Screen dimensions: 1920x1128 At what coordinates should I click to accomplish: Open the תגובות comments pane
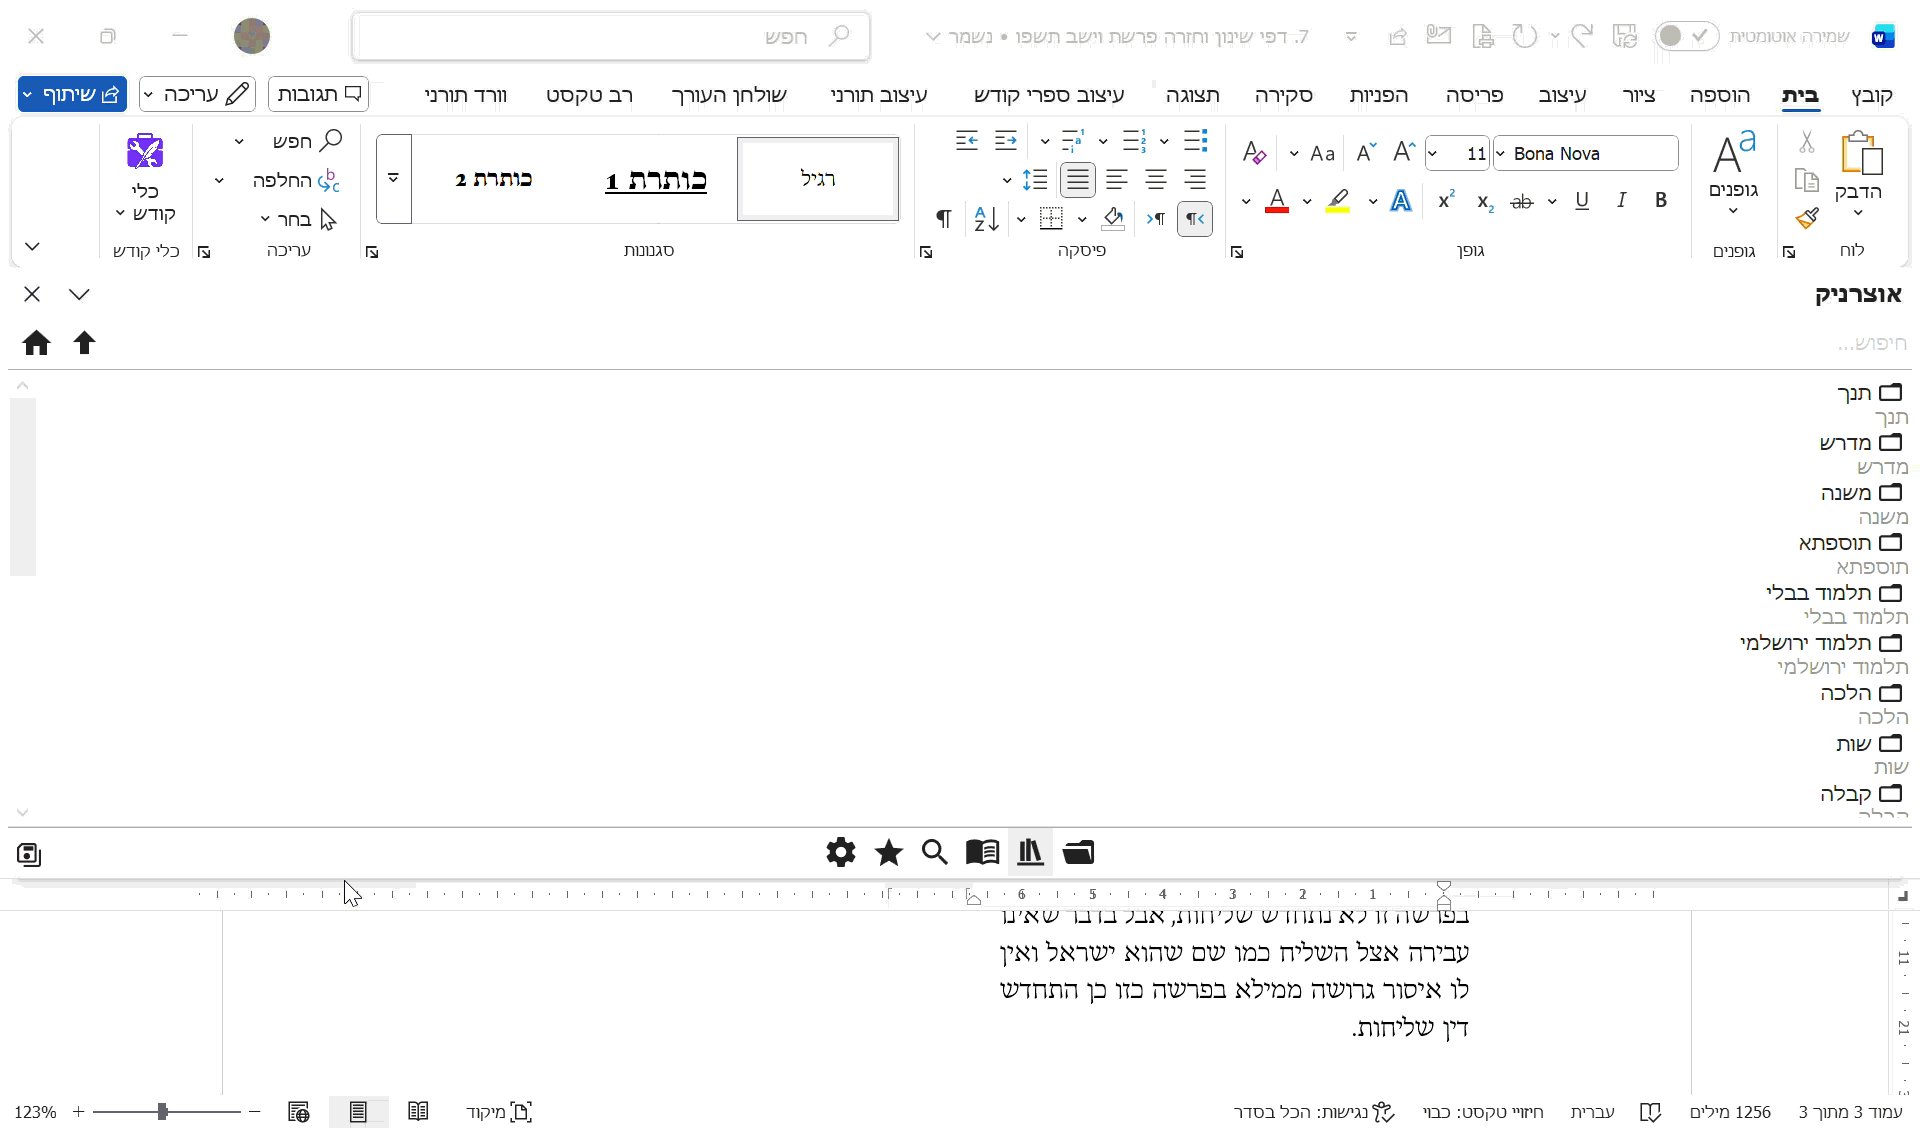coord(318,93)
